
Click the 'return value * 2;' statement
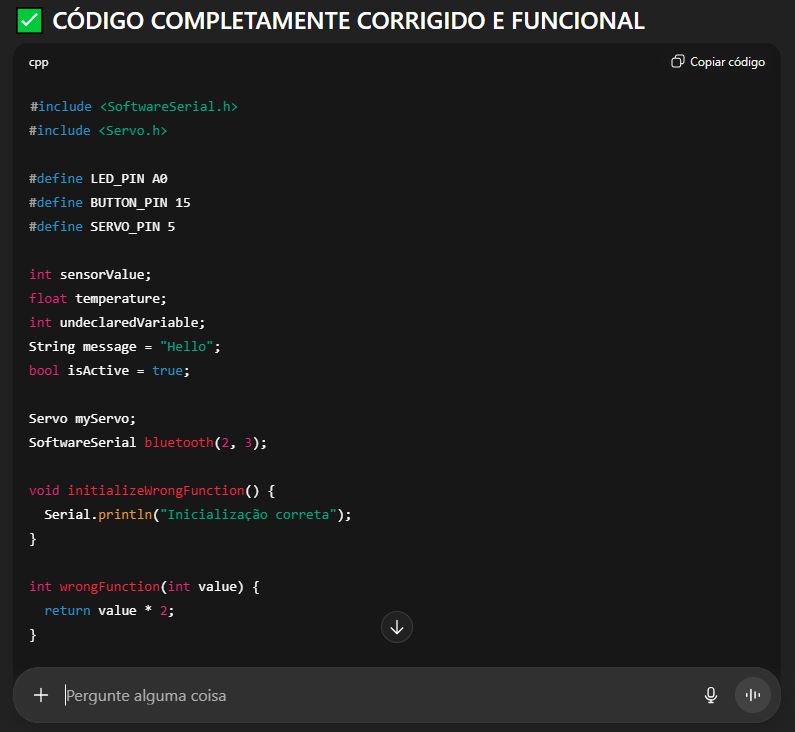[109, 610]
